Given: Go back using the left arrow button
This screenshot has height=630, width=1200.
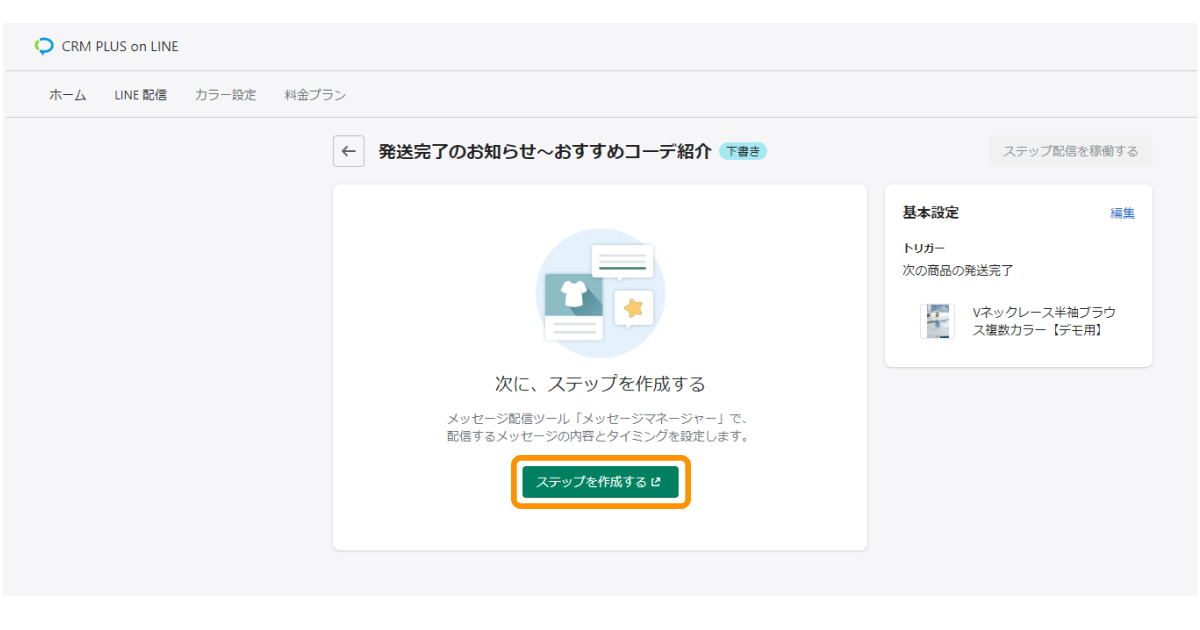Looking at the screenshot, I should click(348, 152).
